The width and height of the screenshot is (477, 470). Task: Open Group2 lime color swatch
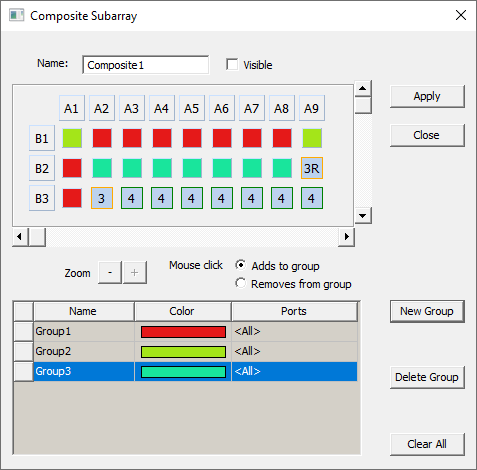183,352
